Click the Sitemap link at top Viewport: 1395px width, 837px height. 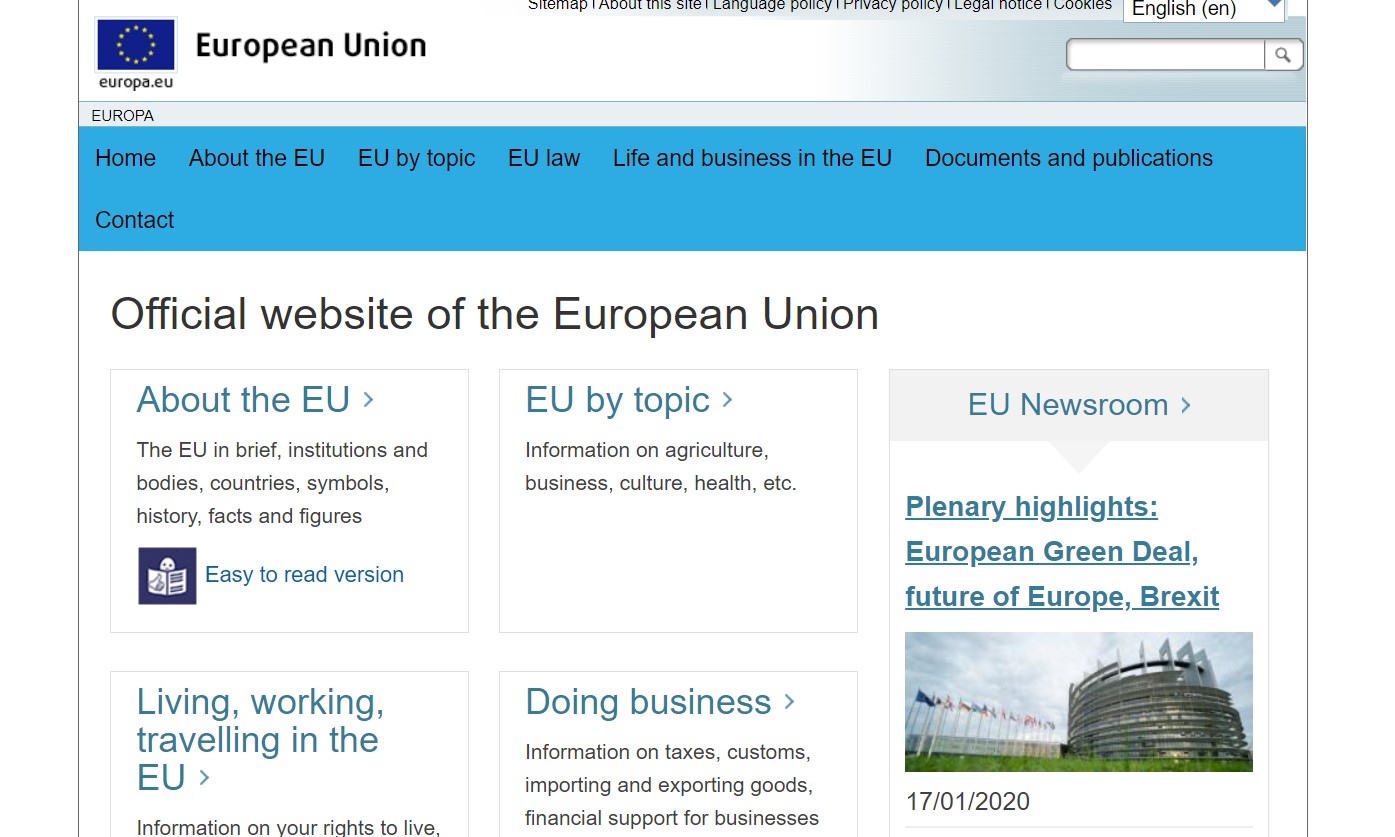[x=557, y=5]
